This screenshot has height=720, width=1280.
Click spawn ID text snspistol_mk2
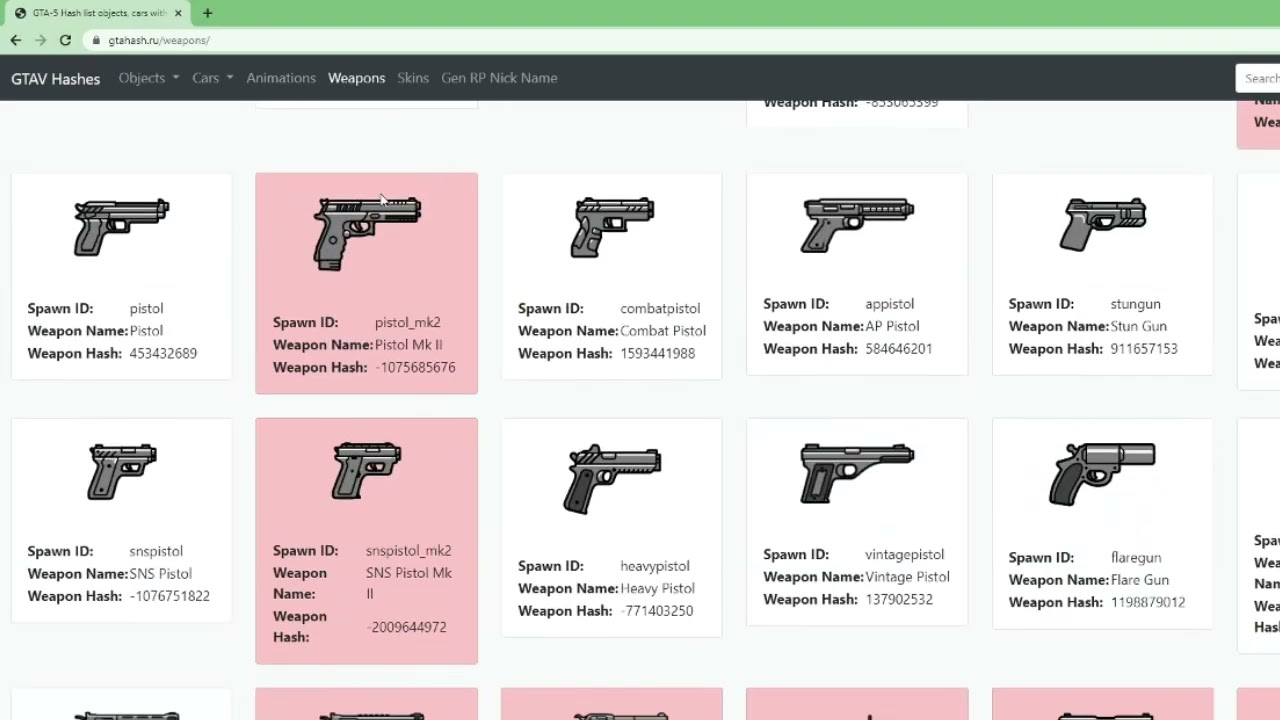(408, 551)
